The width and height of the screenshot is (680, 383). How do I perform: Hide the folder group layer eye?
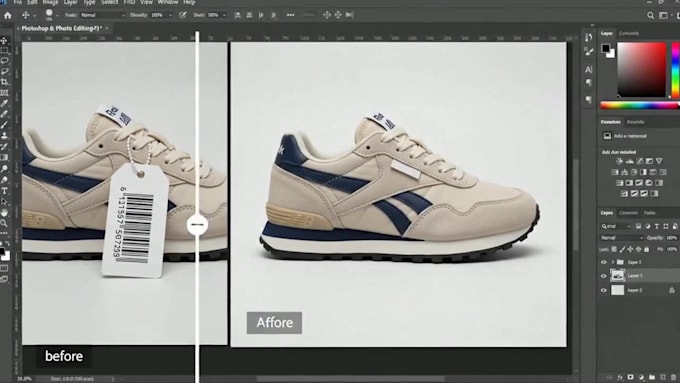(604, 262)
